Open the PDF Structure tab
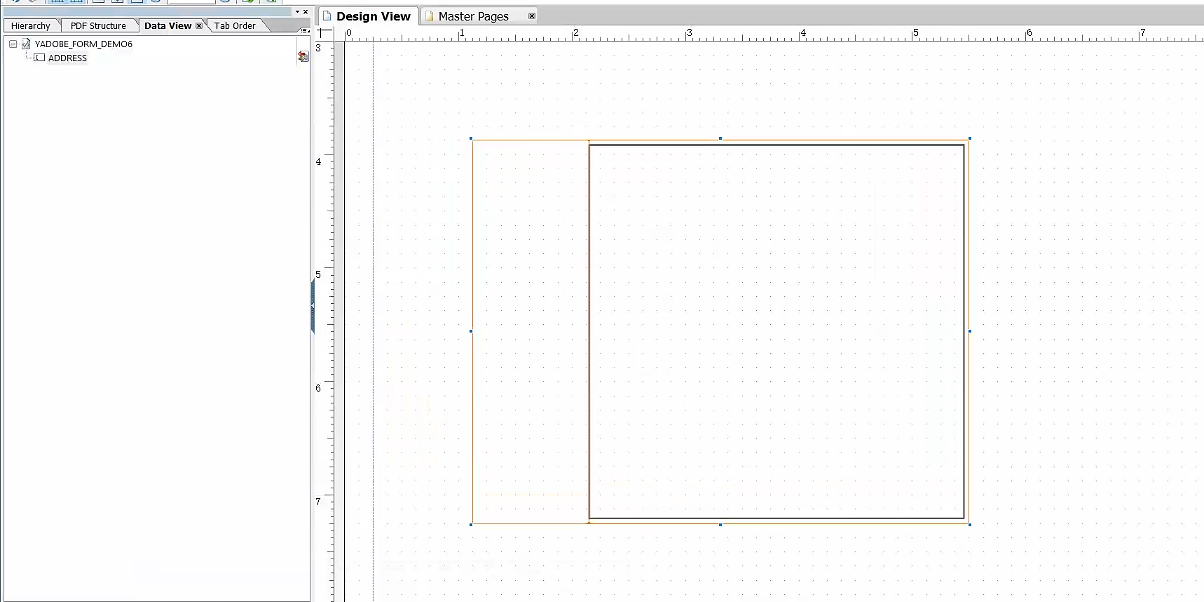 point(98,25)
